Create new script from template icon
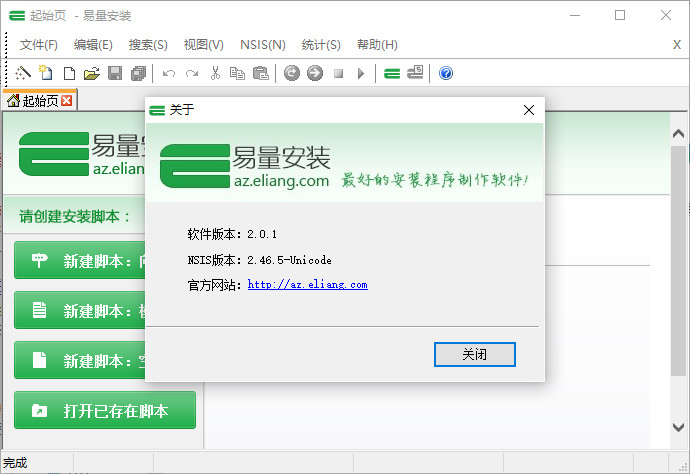The image size is (690, 474). 46,73
